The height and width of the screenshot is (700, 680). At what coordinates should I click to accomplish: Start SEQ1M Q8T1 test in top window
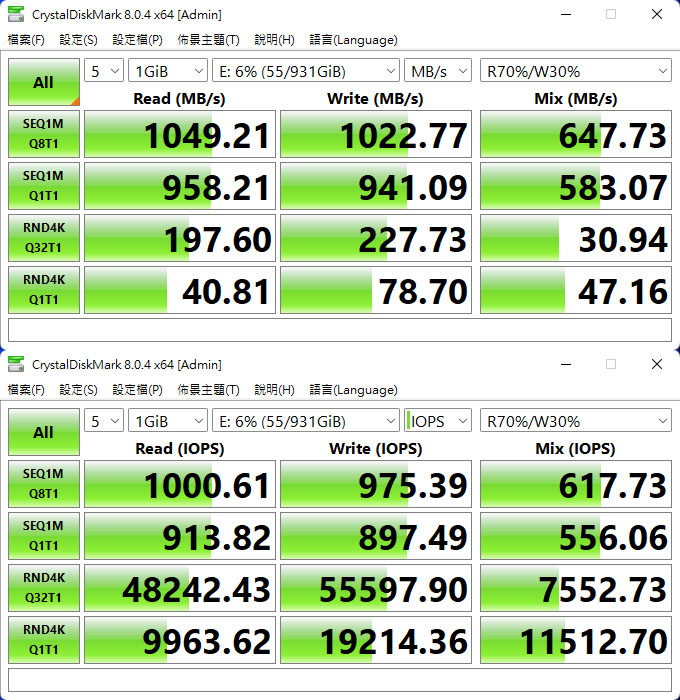coord(44,134)
